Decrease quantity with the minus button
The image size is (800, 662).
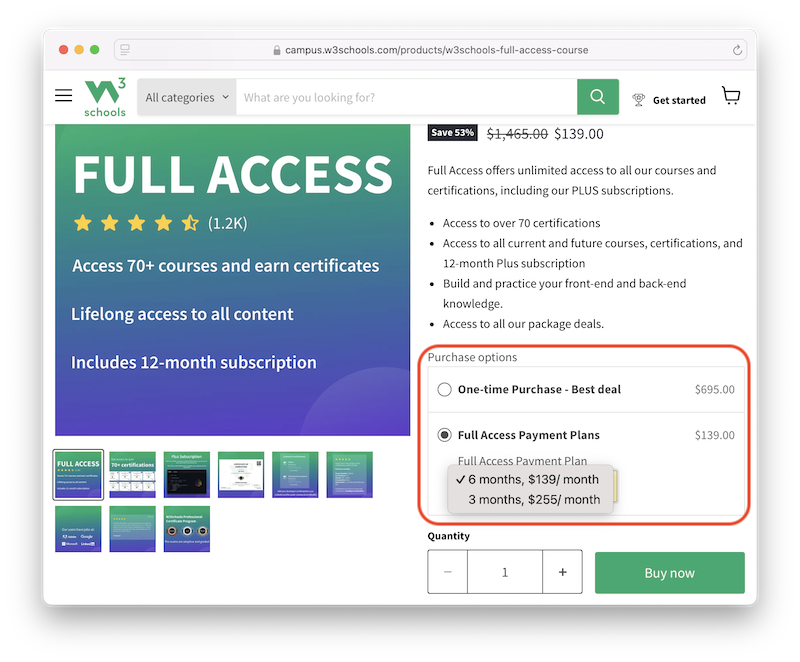click(x=447, y=572)
